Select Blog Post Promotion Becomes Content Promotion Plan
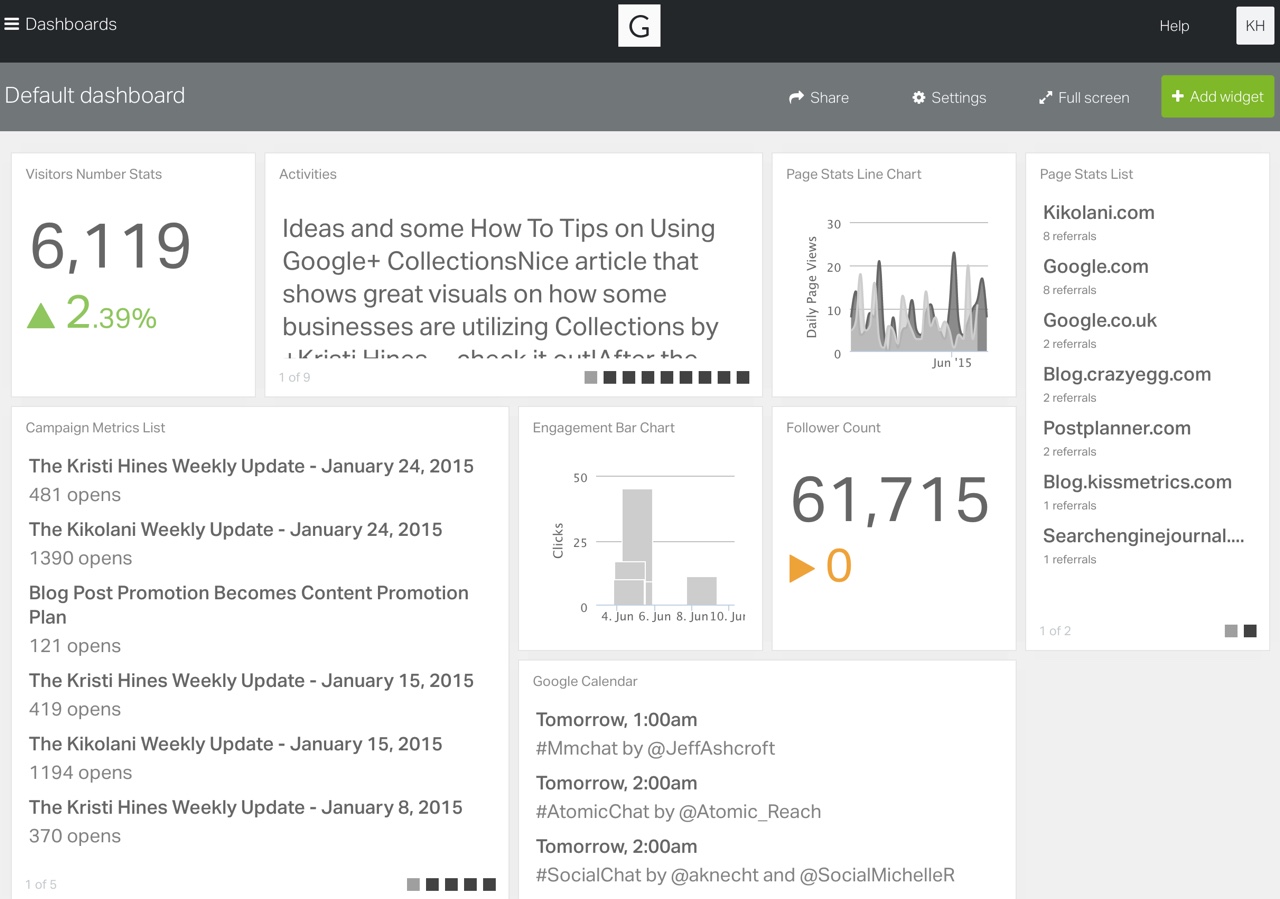This screenshot has height=899, width=1280. [248, 605]
